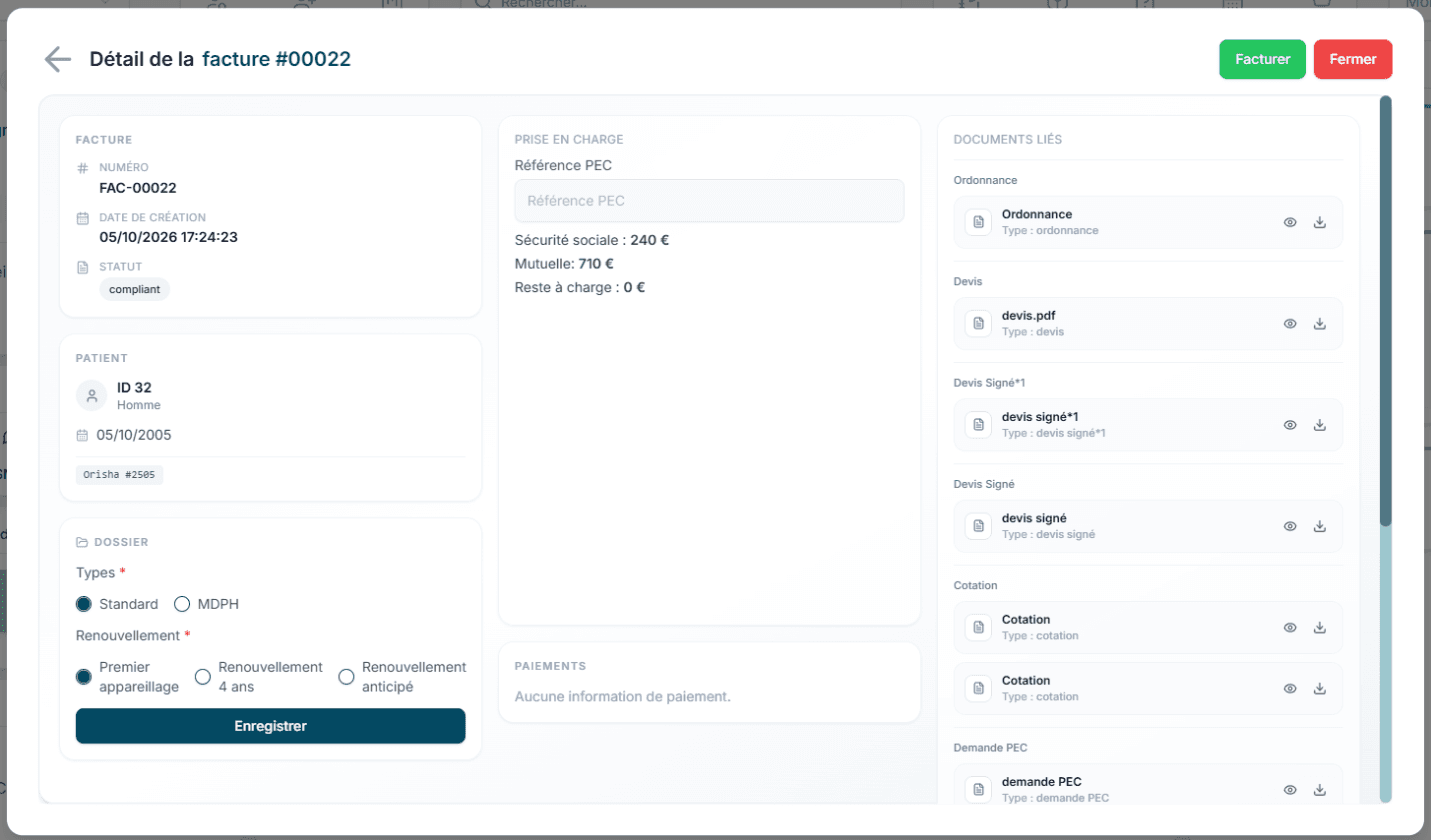This screenshot has height=840, width=1431.
Task: Select the Standard dossier type
Action: (x=84, y=604)
